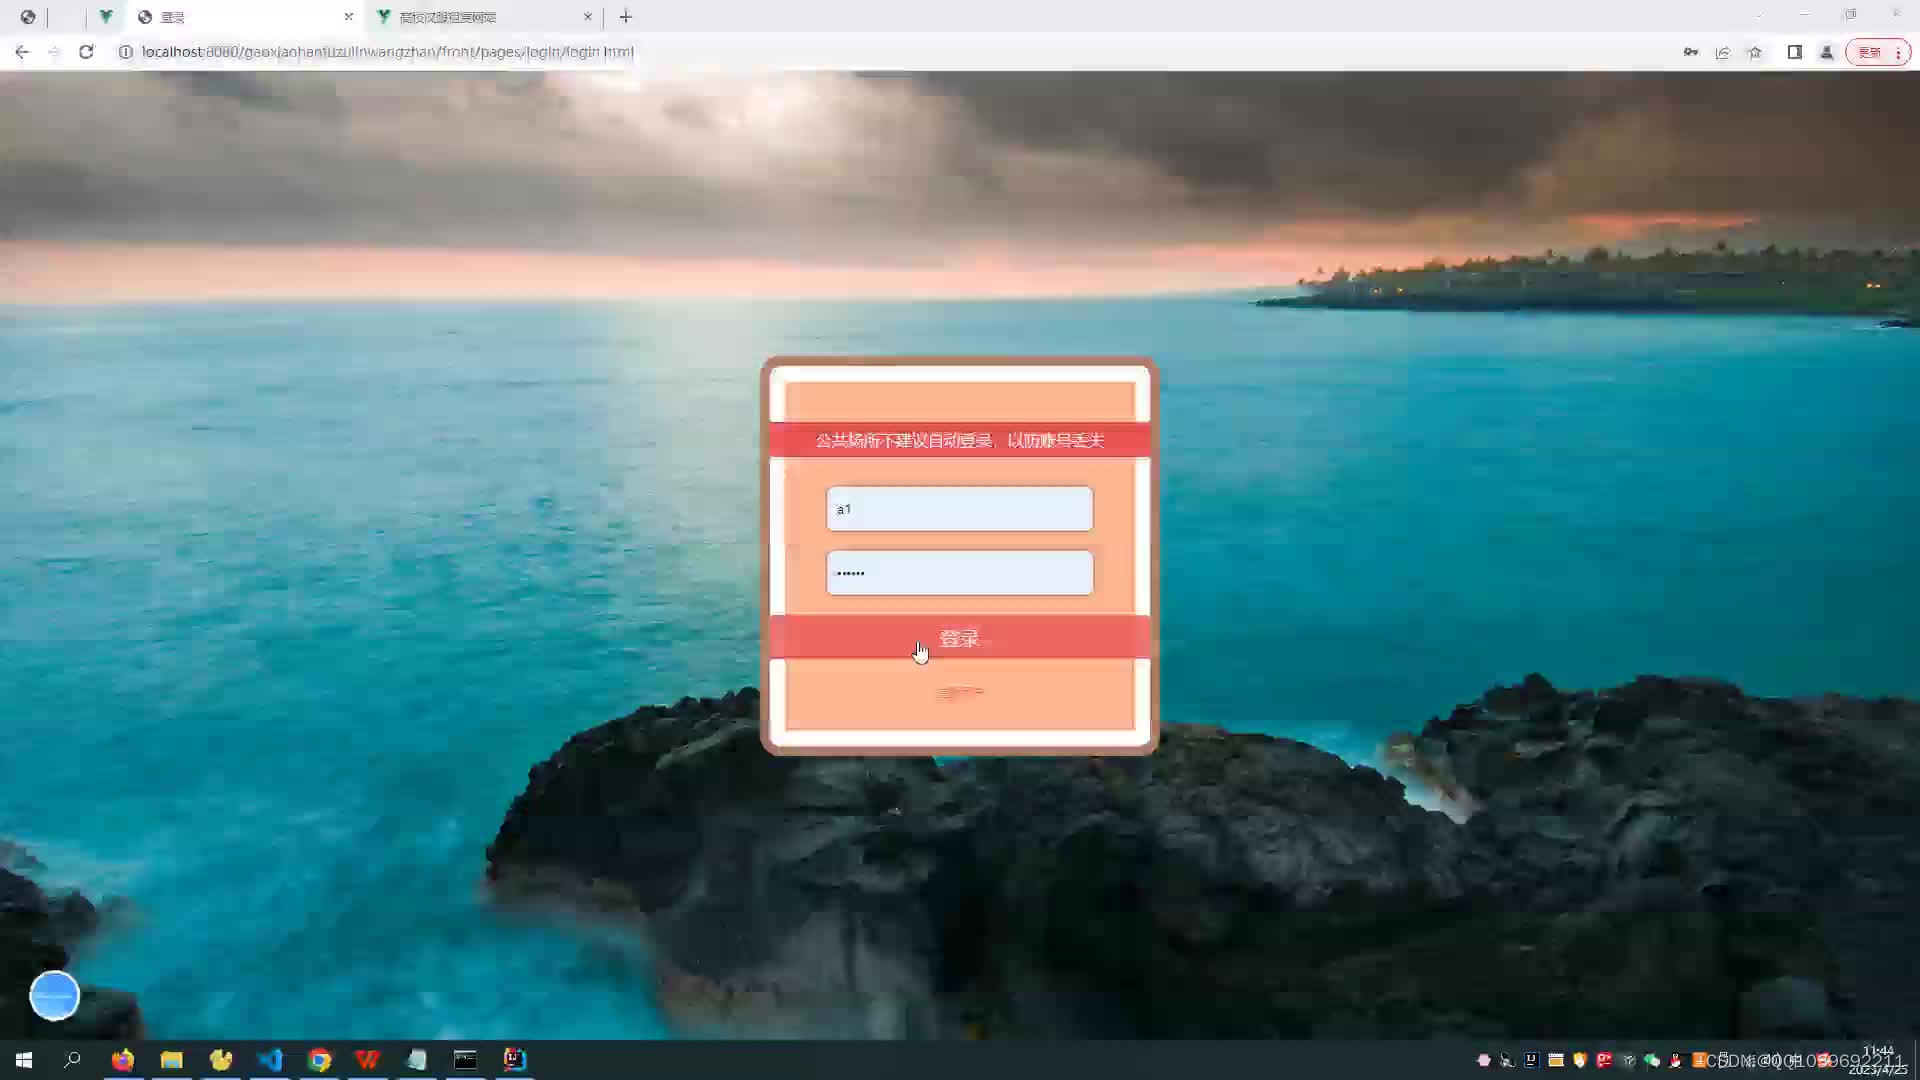Go back to the previous page

[x=22, y=52]
